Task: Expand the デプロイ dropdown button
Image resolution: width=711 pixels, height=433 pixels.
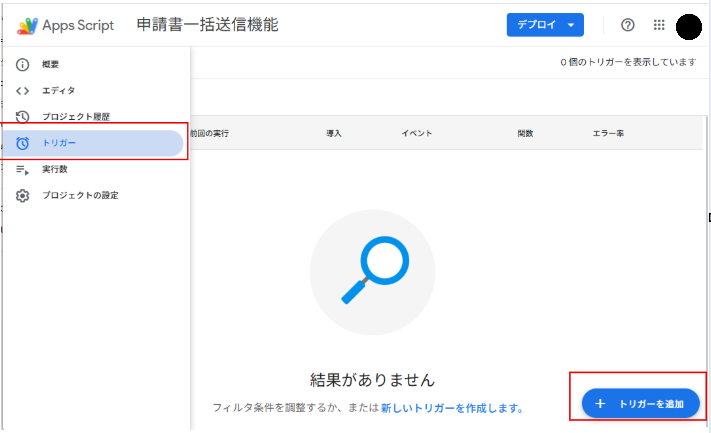Action: [545, 25]
